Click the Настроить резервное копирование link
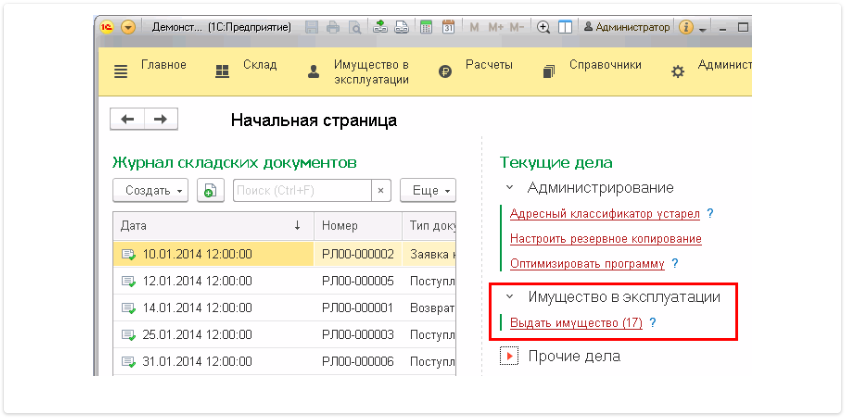Viewport: 846px width, 418px height. (x=605, y=239)
